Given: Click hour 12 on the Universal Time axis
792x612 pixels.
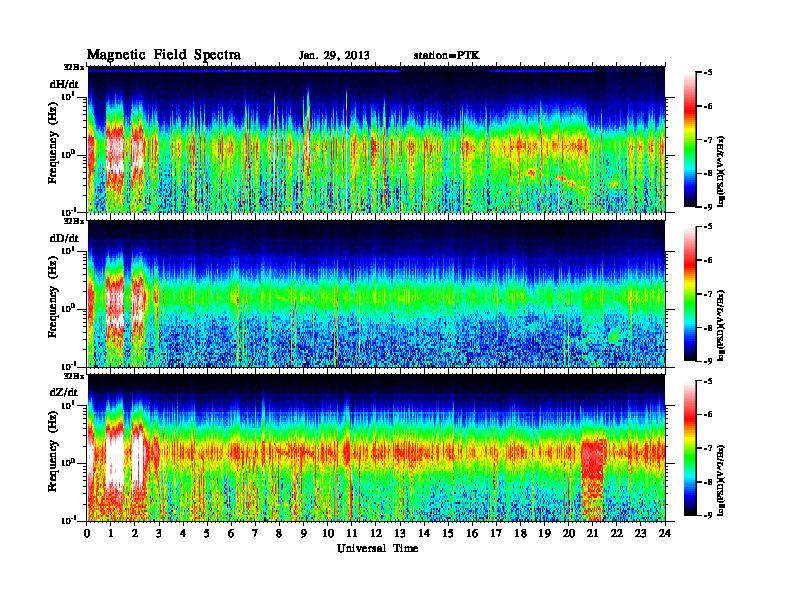Looking at the screenshot, I should (x=376, y=533).
